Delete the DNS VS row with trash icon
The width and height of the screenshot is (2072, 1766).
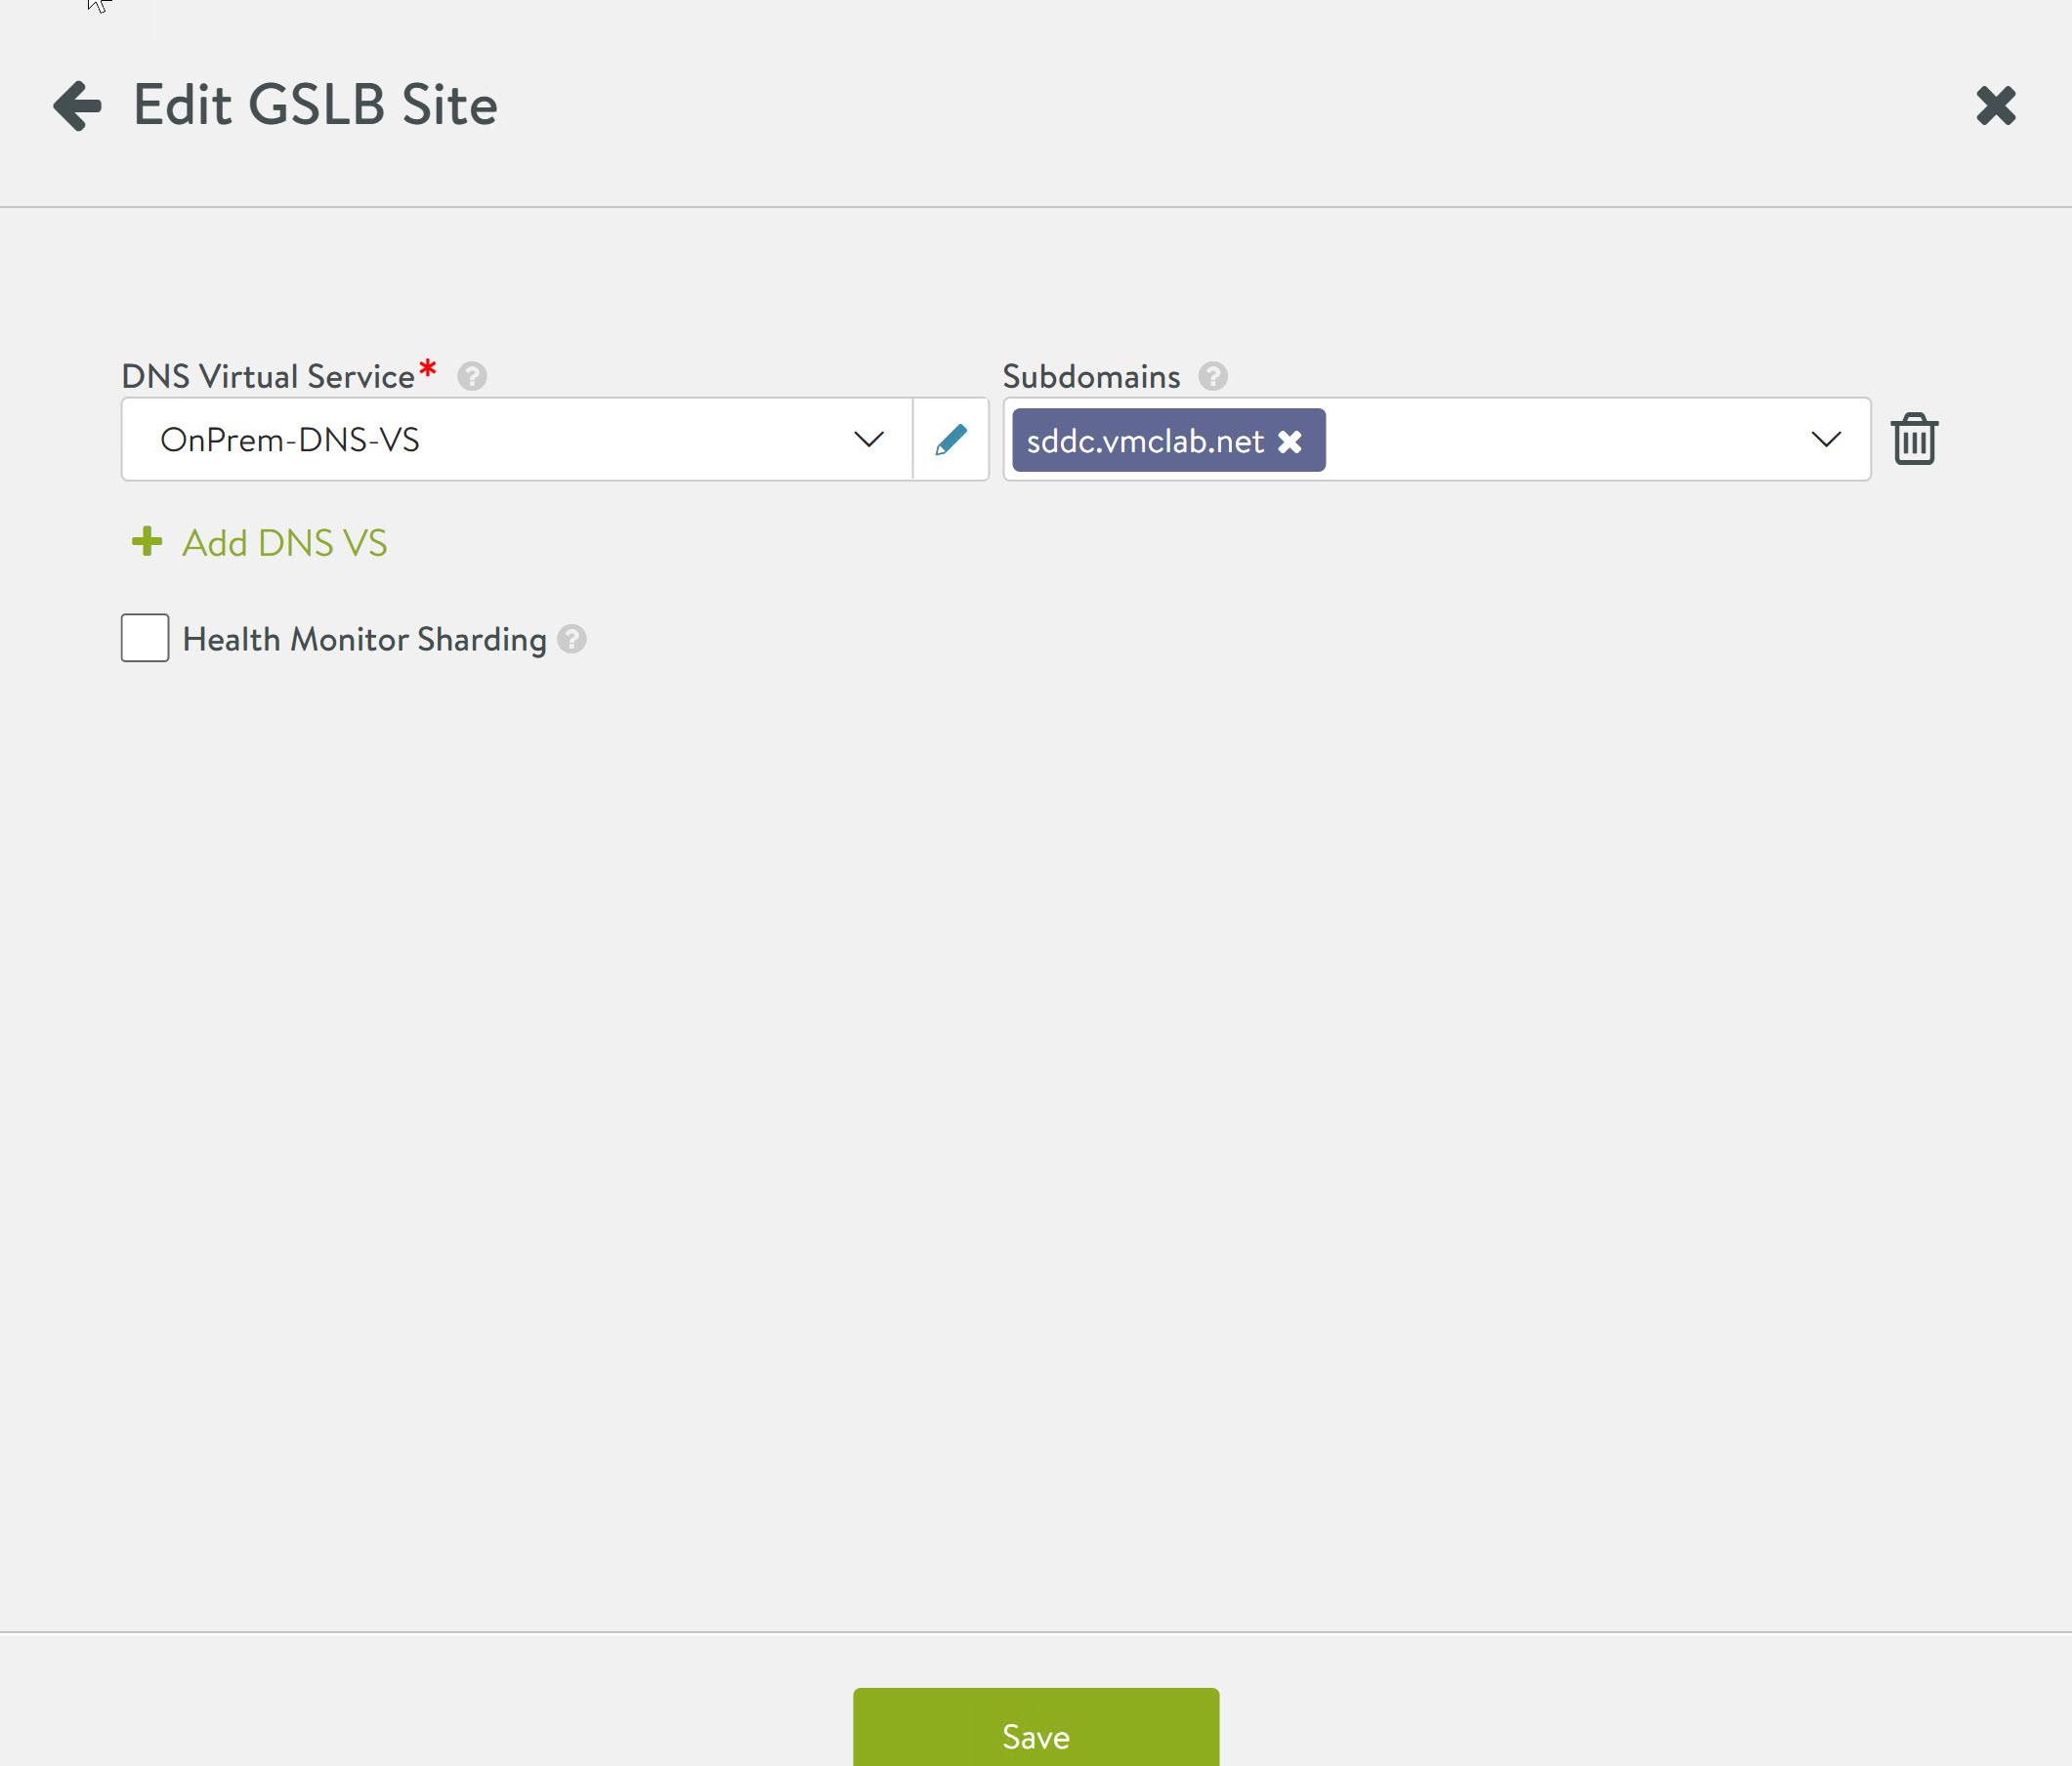[1913, 439]
